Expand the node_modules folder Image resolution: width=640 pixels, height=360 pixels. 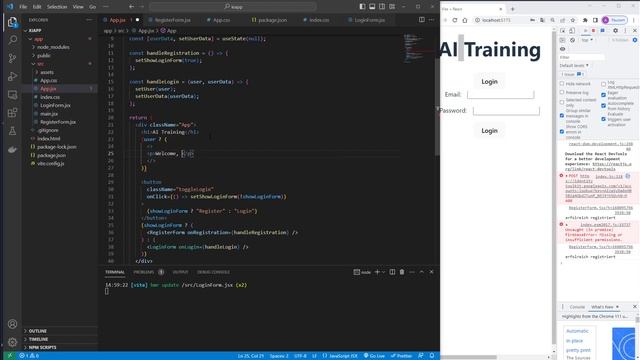click(x=53, y=47)
